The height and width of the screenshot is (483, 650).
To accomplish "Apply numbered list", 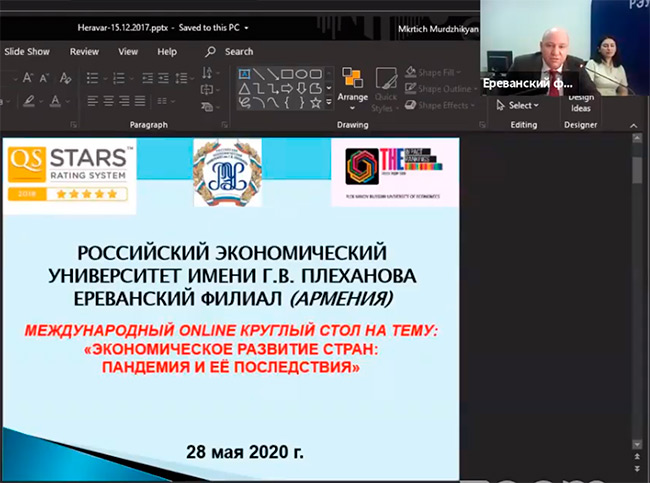I will pyautogui.click(x=119, y=78).
